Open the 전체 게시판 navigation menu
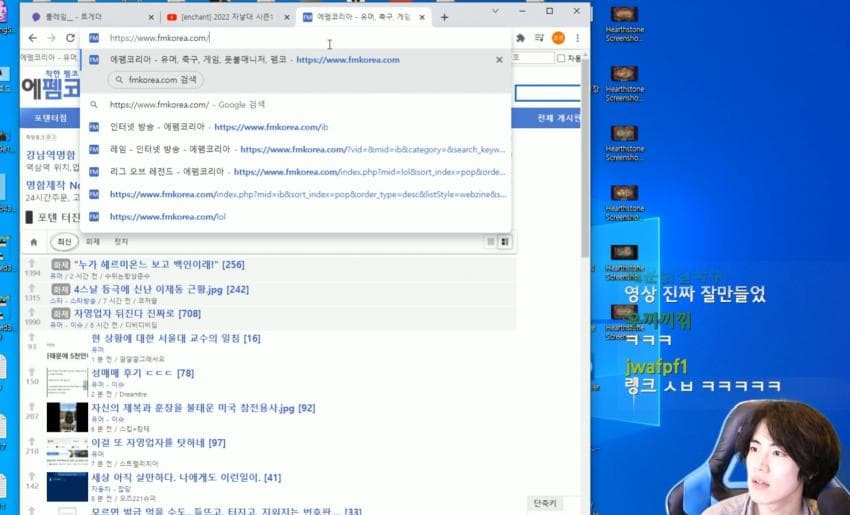The height and width of the screenshot is (515, 850). (x=558, y=118)
